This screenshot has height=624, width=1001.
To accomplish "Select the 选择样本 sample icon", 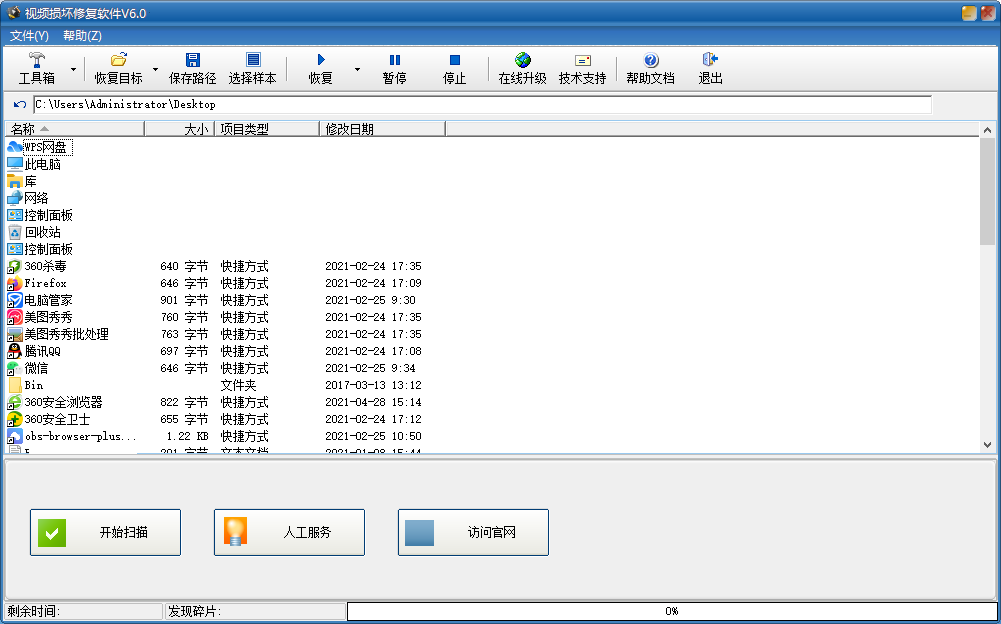I will pyautogui.click(x=252, y=68).
